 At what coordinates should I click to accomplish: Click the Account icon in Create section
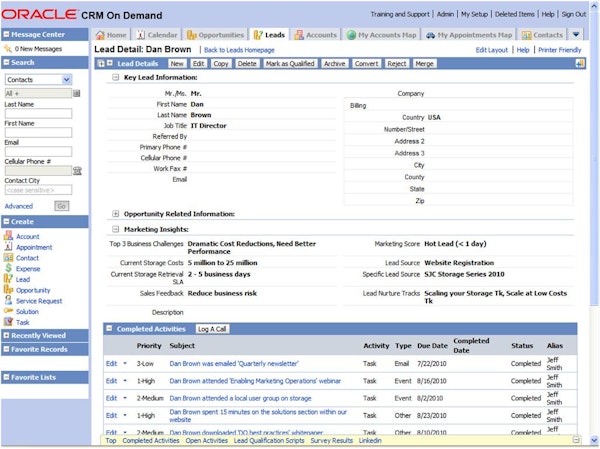pos(8,236)
